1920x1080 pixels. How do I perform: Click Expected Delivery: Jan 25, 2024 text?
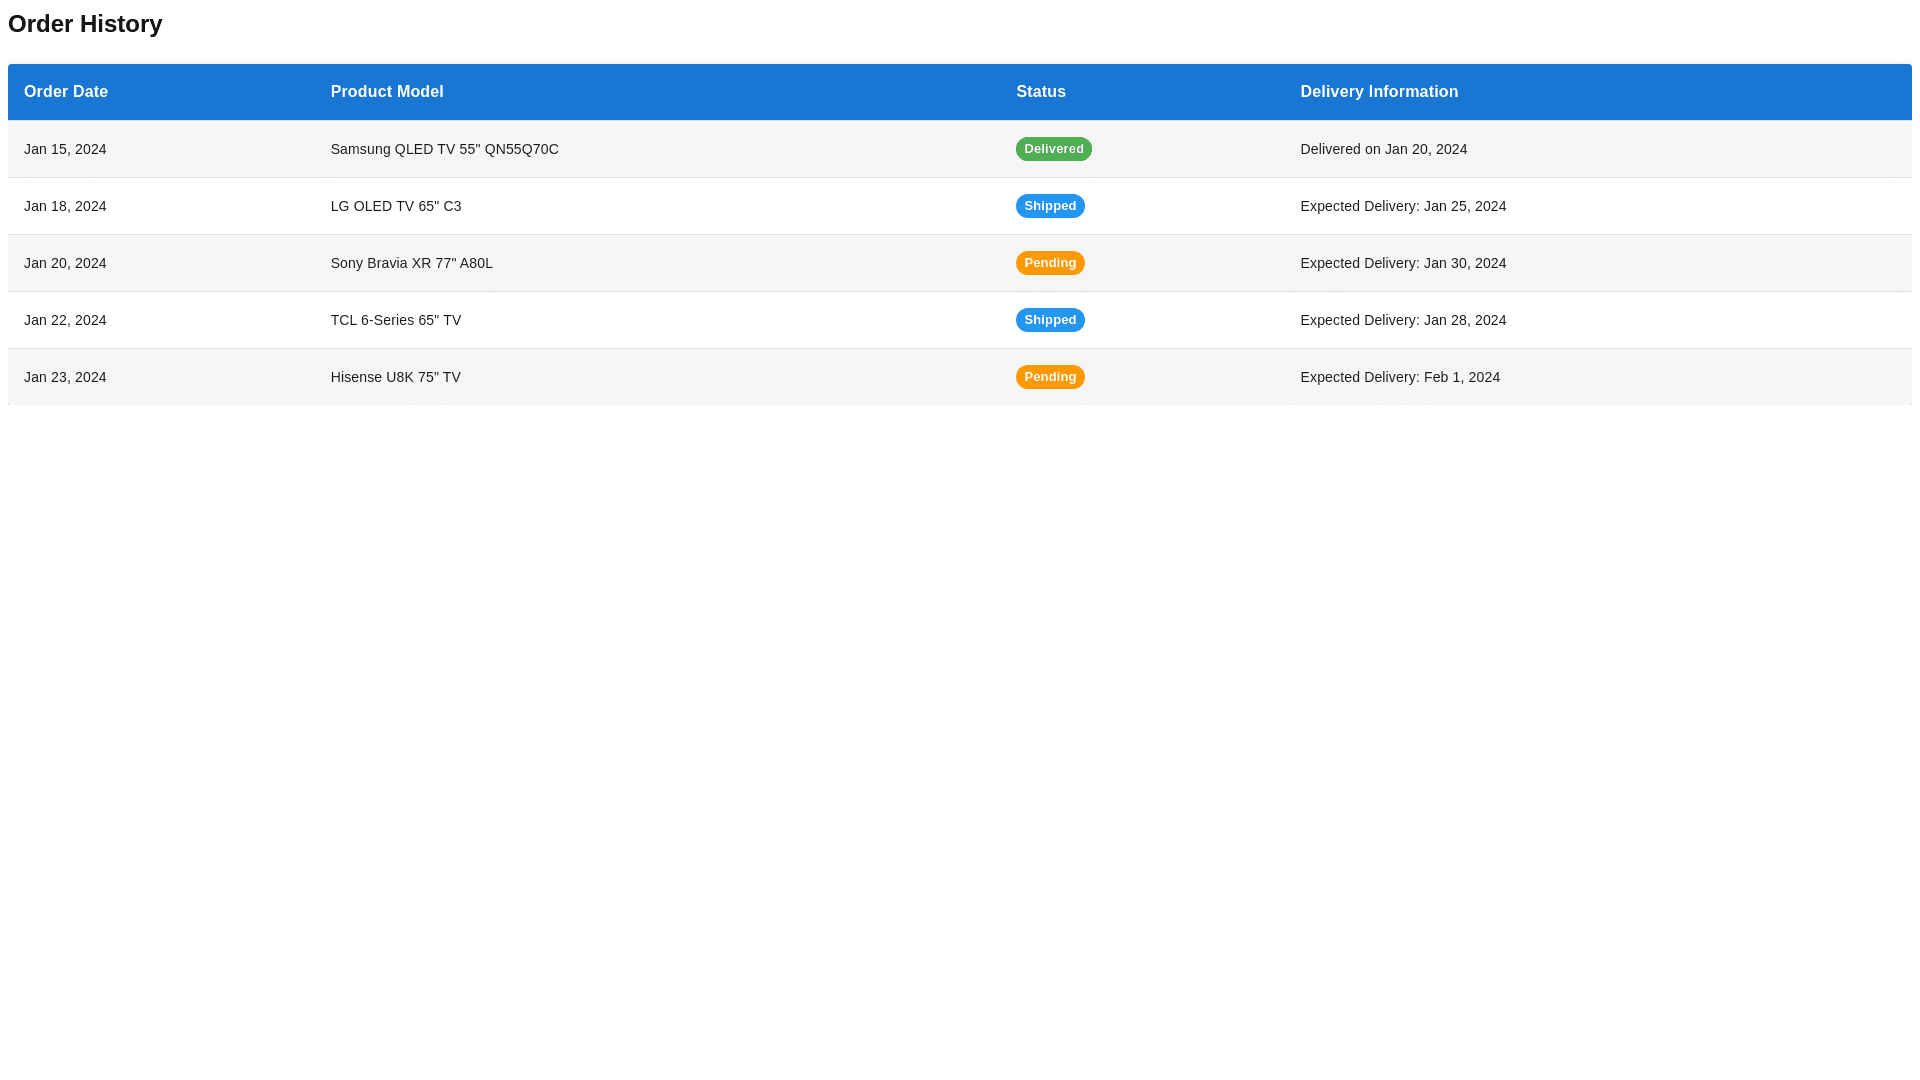coord(1403,206)
